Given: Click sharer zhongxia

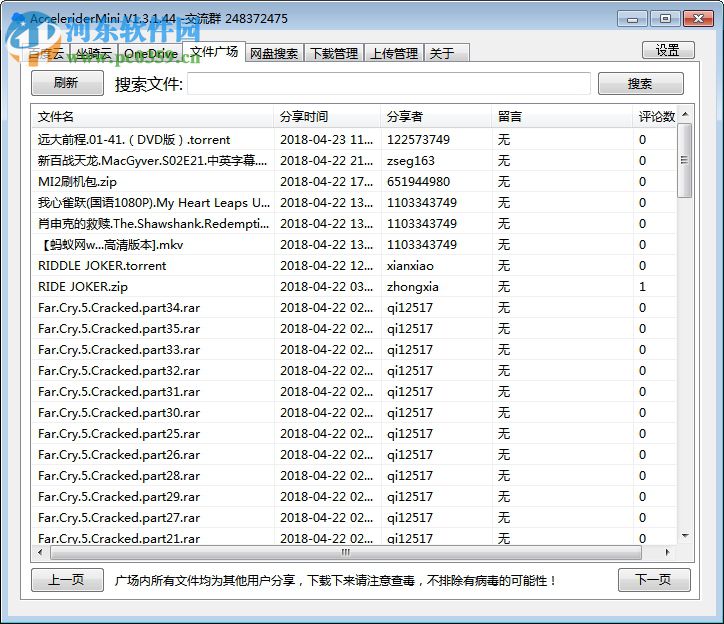Looking at the screenshot, I should 413,287.
